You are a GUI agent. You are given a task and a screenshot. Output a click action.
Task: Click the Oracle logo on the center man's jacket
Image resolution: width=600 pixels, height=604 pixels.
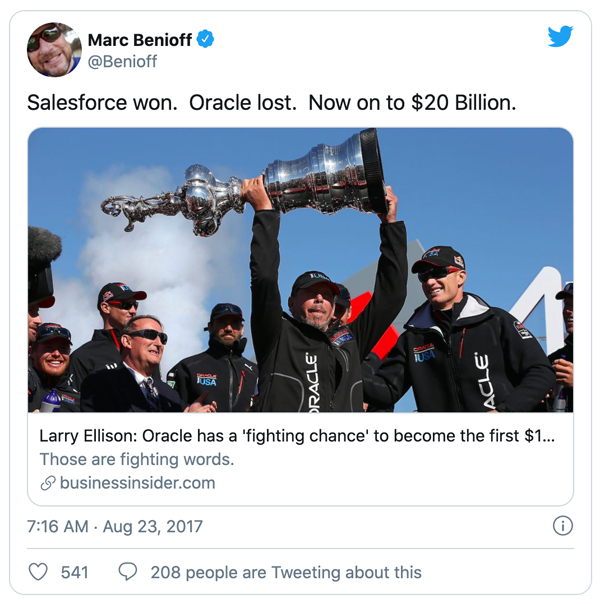tap(311, 383)
